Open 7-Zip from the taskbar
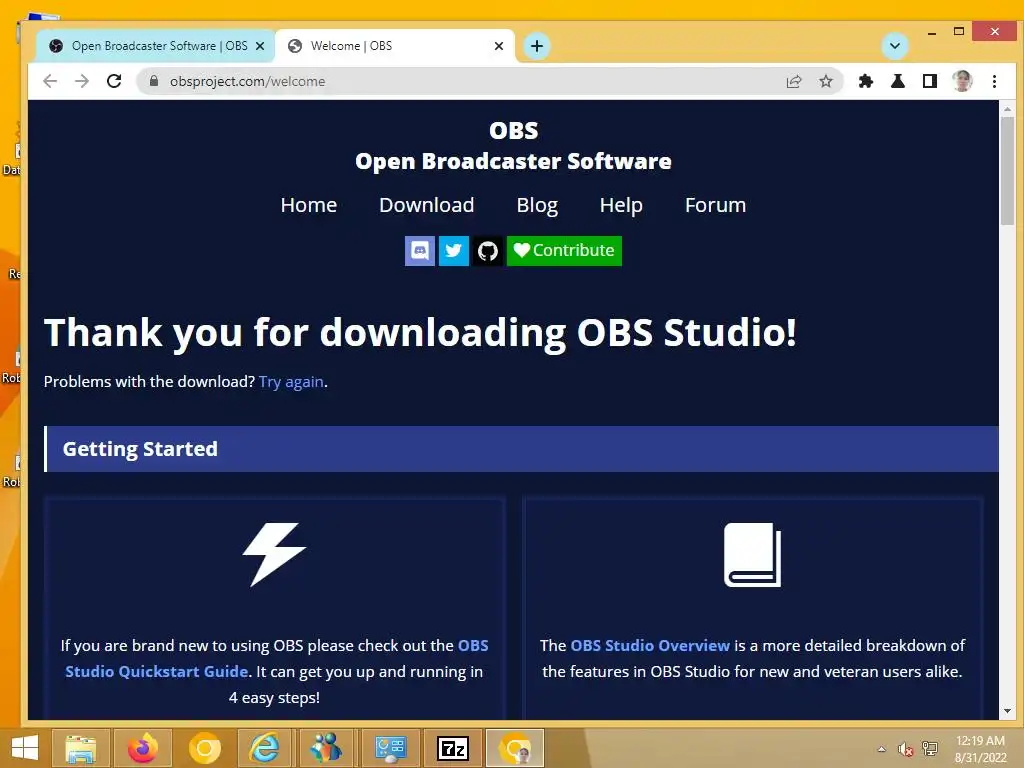The image size is (1024, 768). [x=453, y=748]
